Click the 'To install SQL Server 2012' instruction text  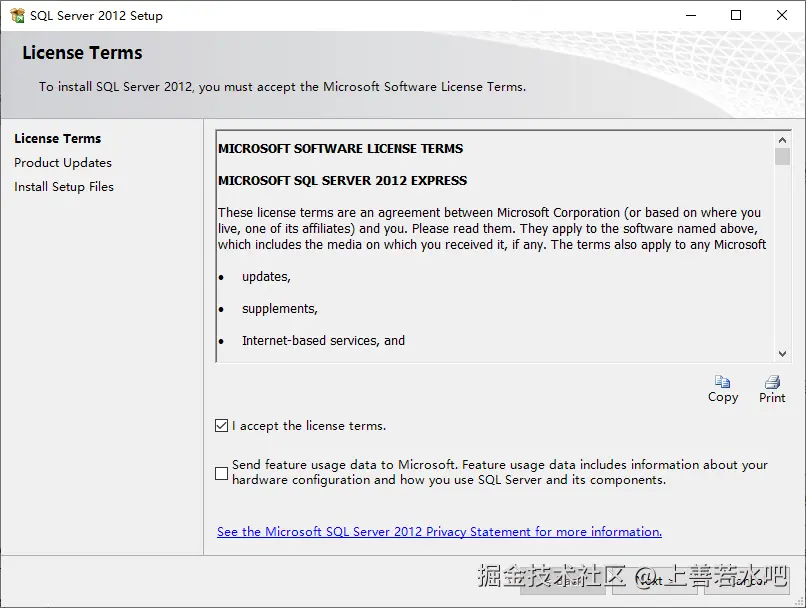click(x=282, y=87)
